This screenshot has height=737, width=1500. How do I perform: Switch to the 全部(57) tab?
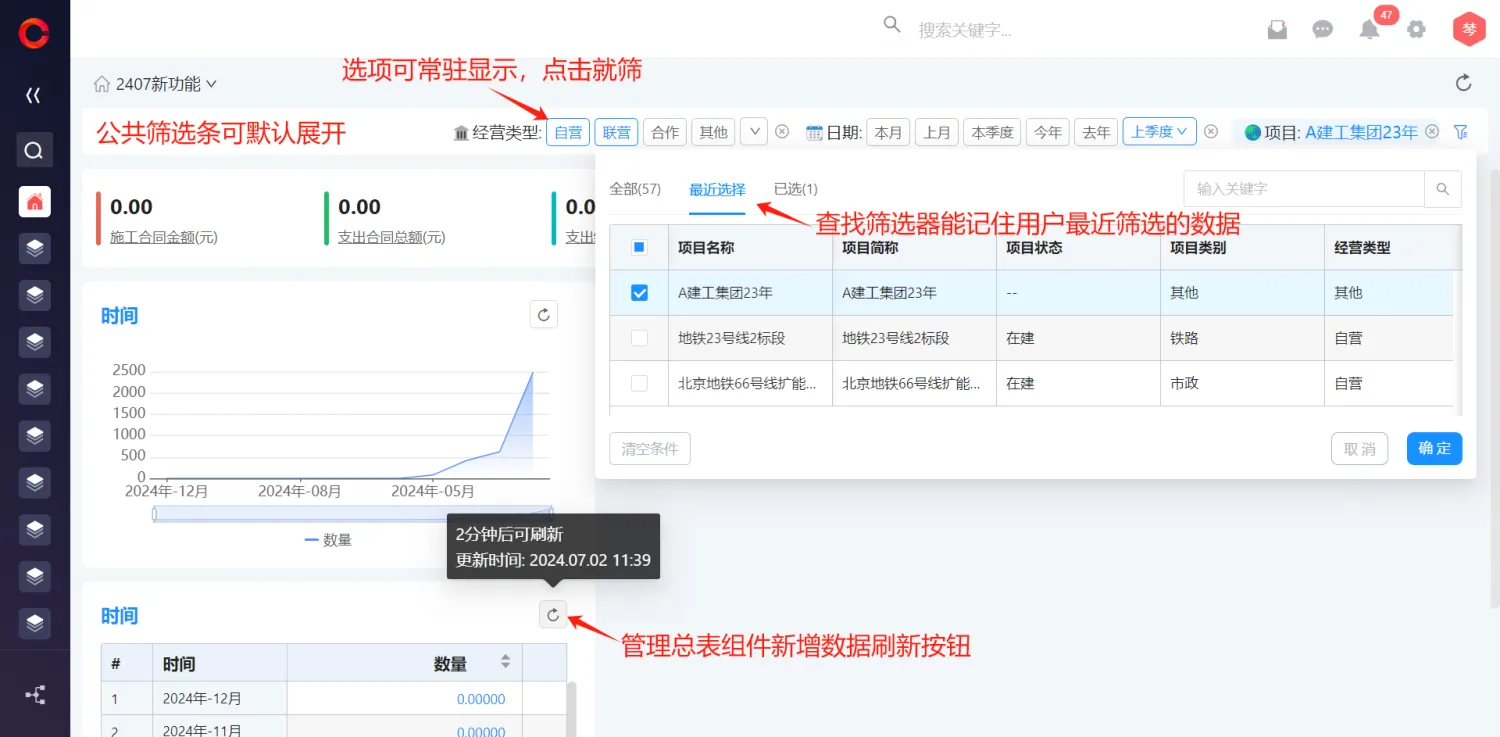point(635,189)
